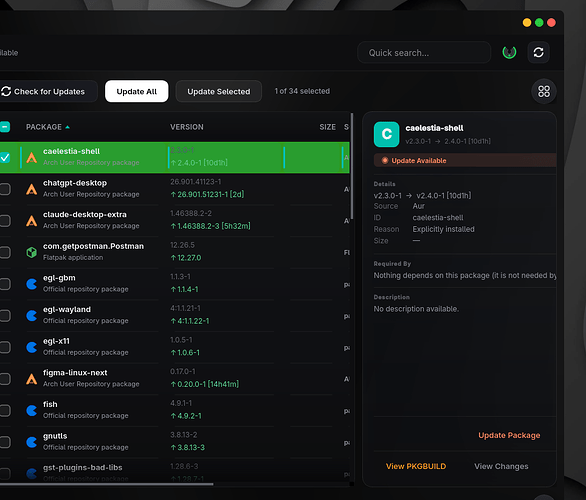Image resolution: width=586 pixels, height=500 pixels.
Task: Click the AUR icon beside figma-linux-next
Action: coord(32,379)
